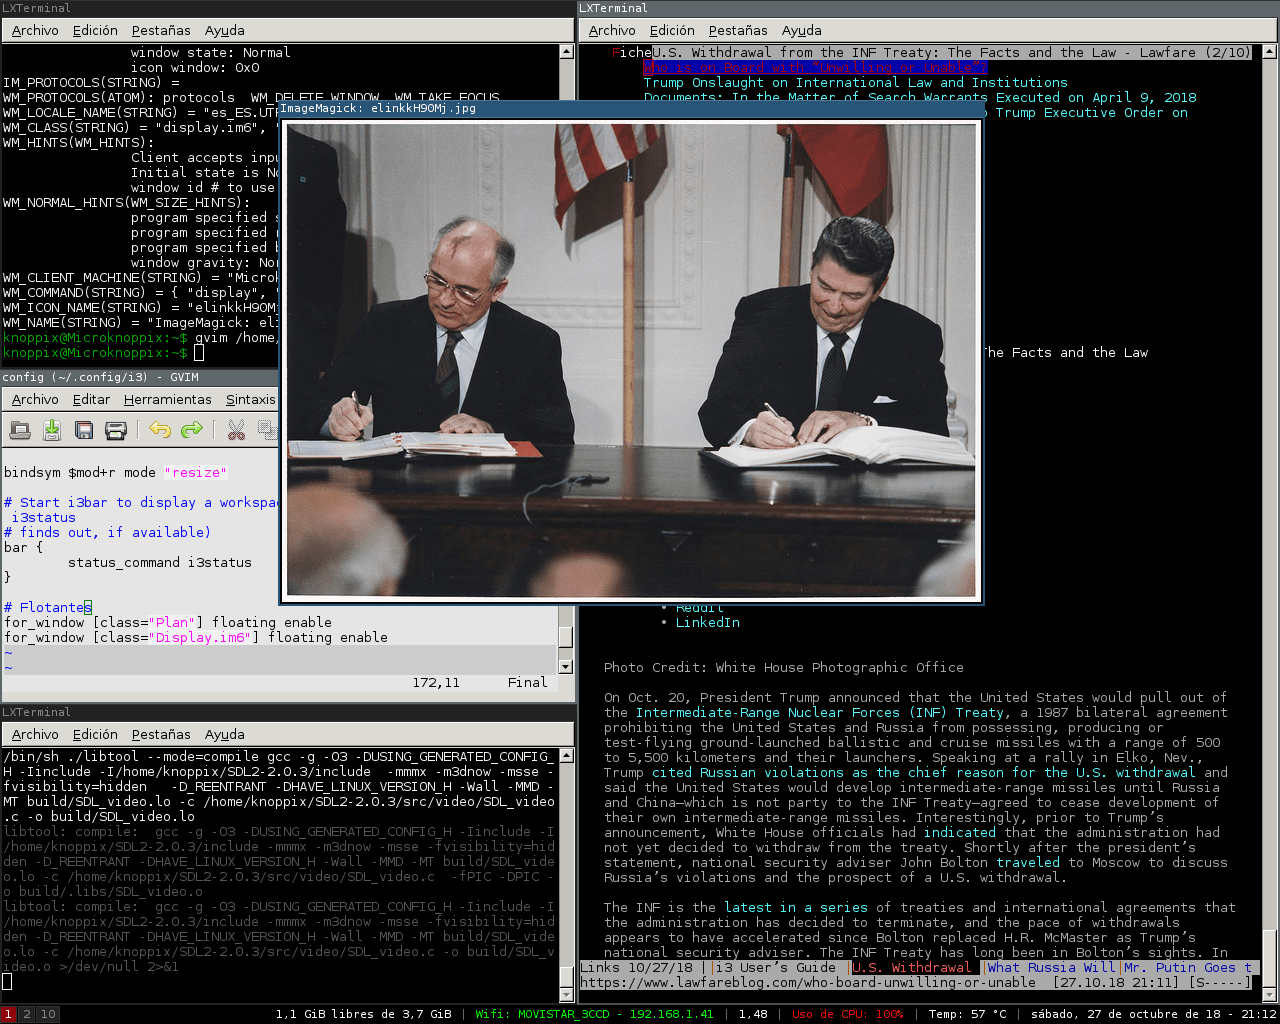Click the GVIM scrollbar down arrow
Screen dimensions: 1280x1024
[565, 667]
